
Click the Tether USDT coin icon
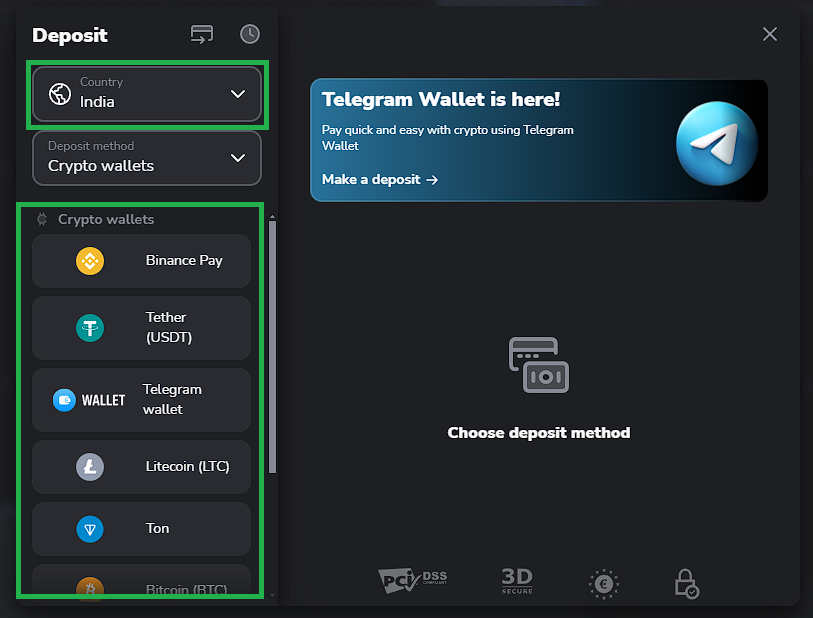(90, 328)
